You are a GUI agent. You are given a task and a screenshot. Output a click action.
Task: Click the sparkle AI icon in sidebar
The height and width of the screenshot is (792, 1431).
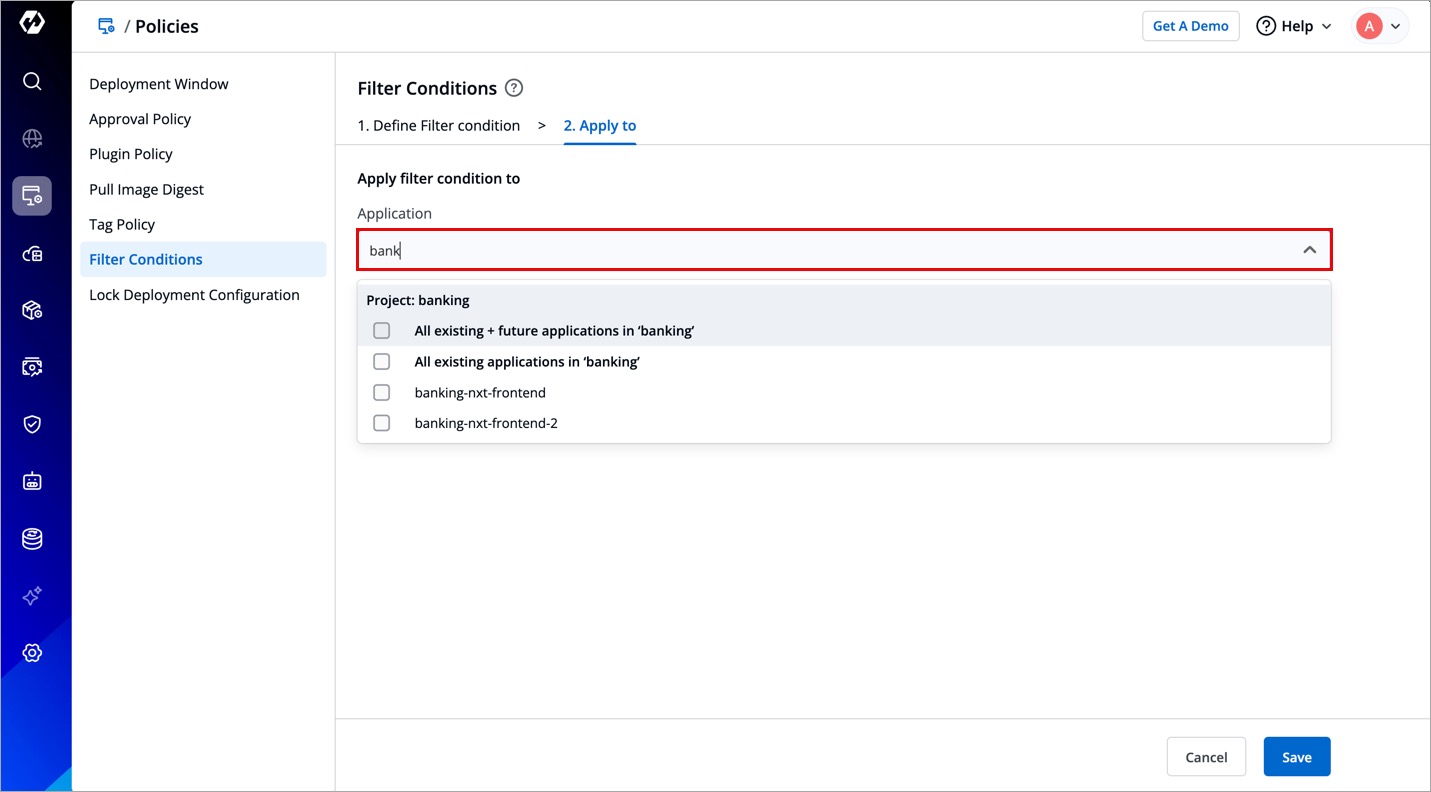click(x=32, y=596)
